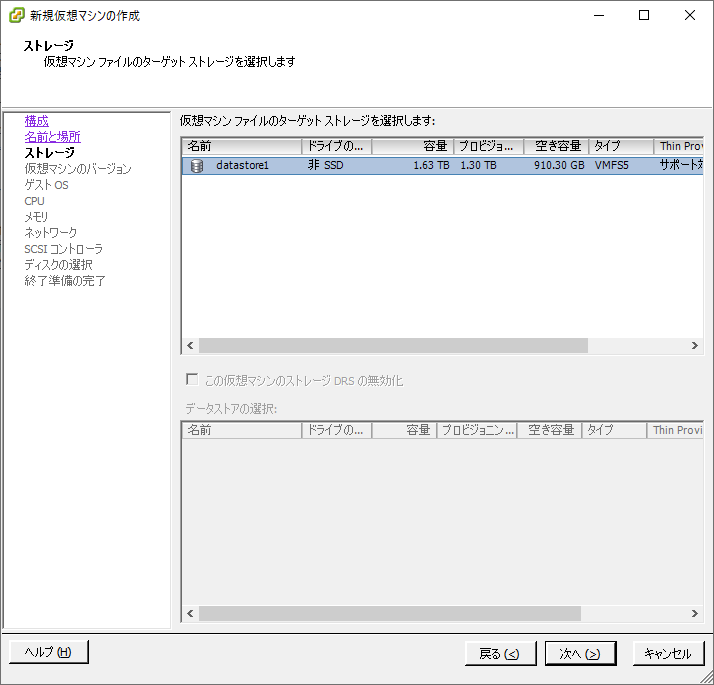Click the 910.30 GB free space cell
This screenshot has height=685, width=714.
coord(559,165)
